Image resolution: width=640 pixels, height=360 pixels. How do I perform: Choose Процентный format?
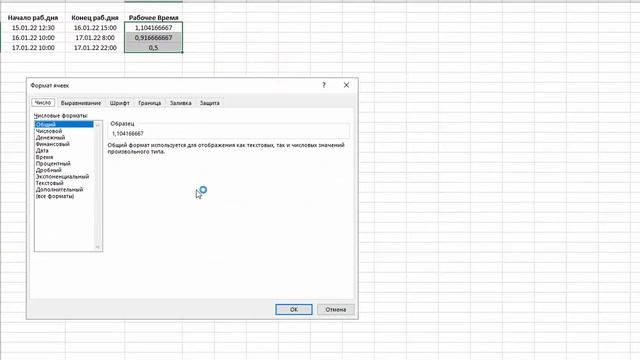click(64, 164)
